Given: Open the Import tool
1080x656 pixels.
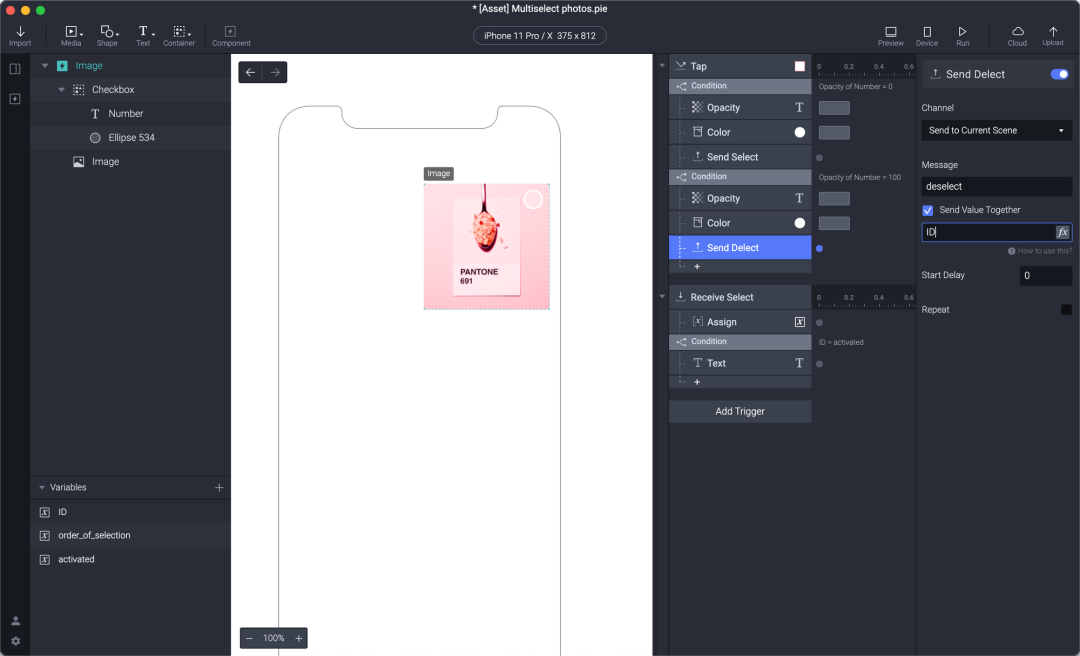Looking at the screenshot, I should [x=20, y=36].
